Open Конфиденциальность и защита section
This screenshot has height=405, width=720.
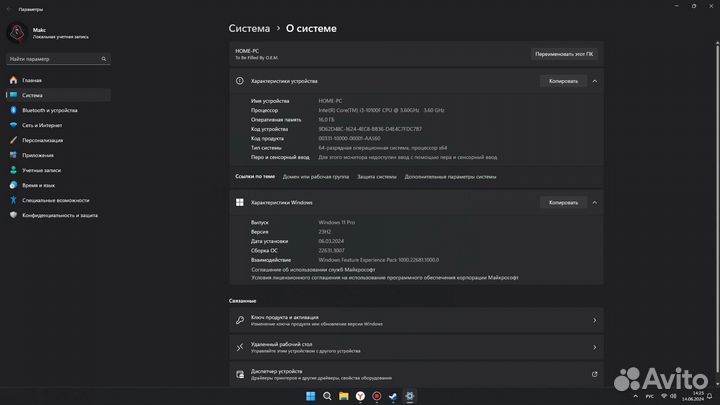pos(58,215)
